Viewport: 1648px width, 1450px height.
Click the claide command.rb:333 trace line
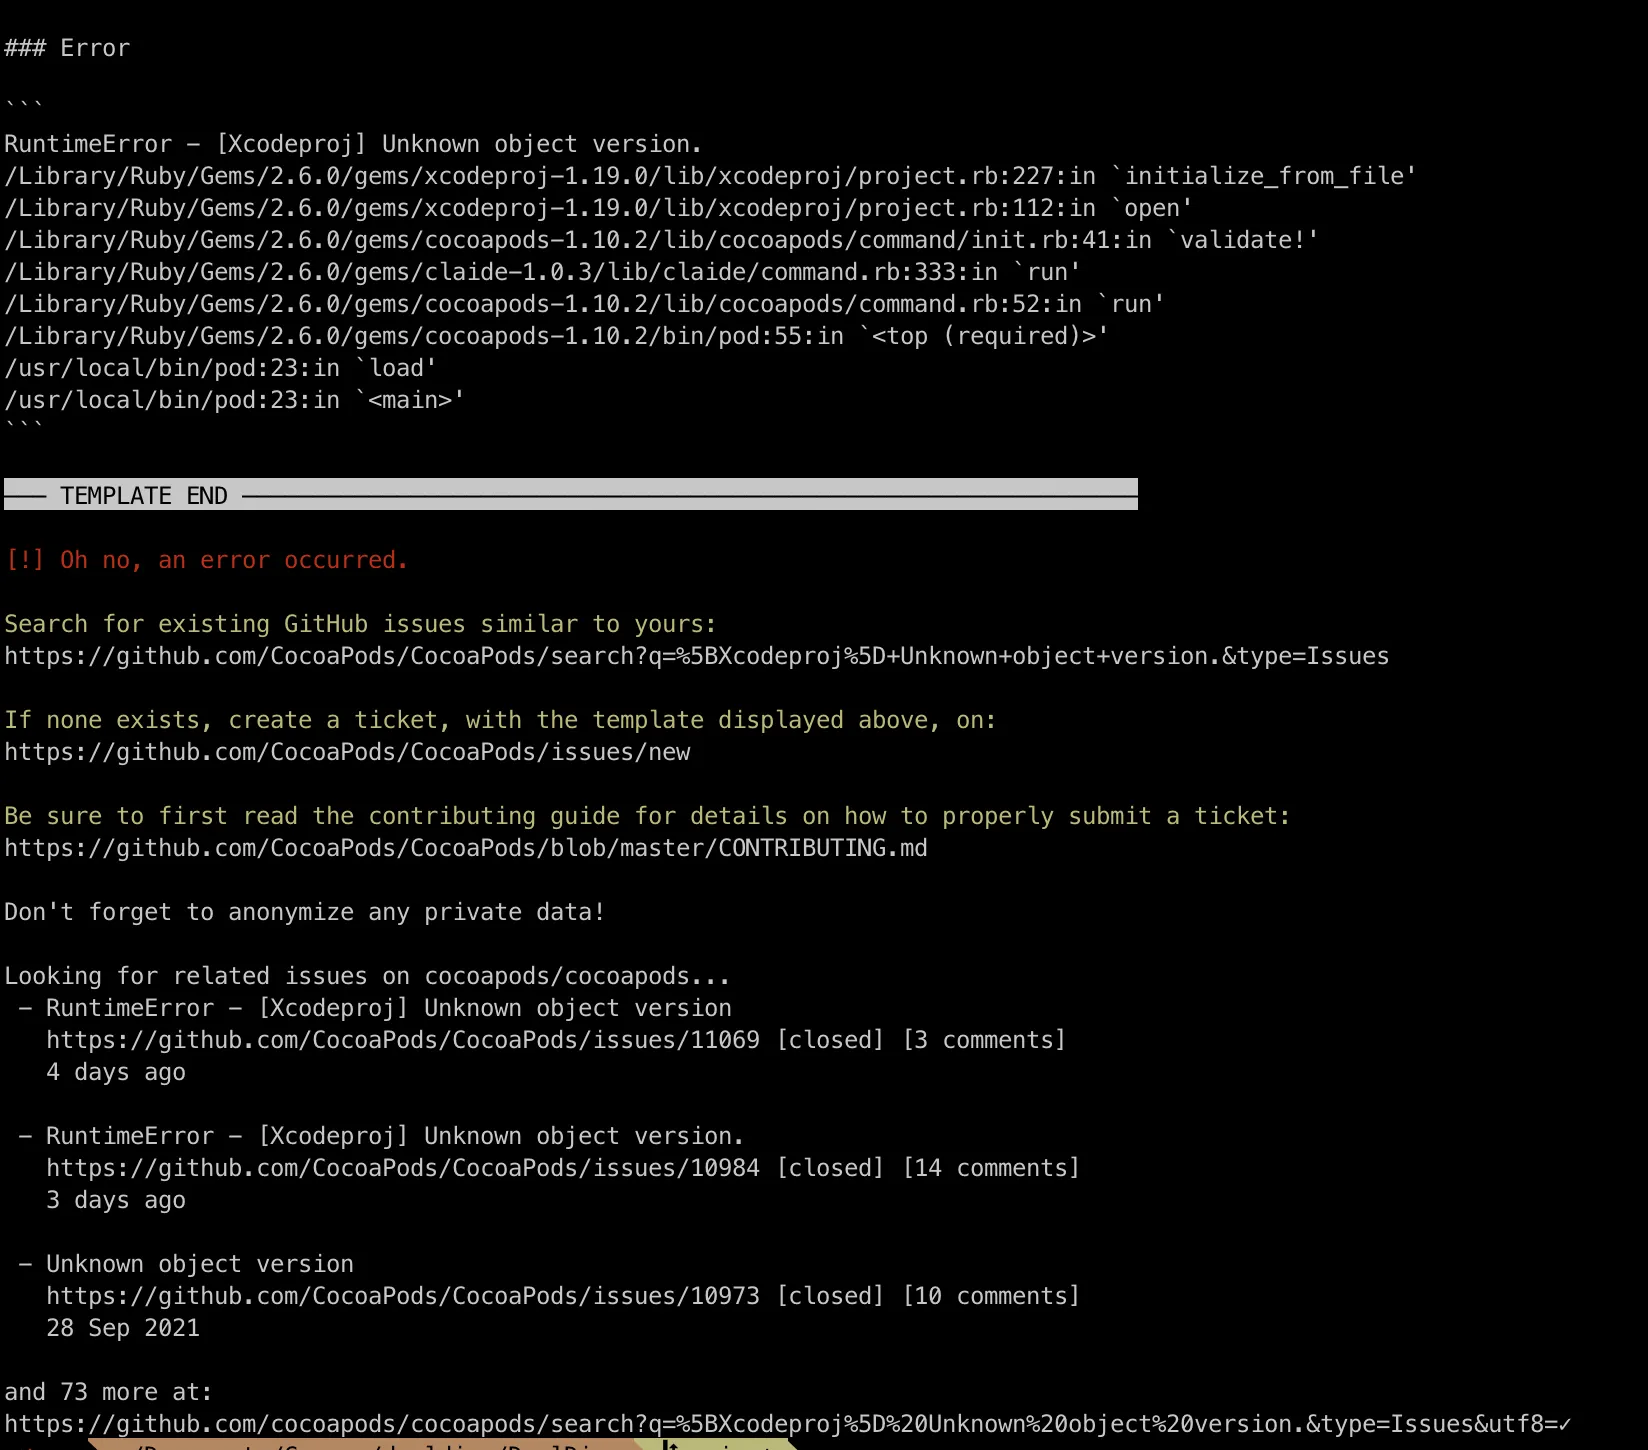coord(542,272)
